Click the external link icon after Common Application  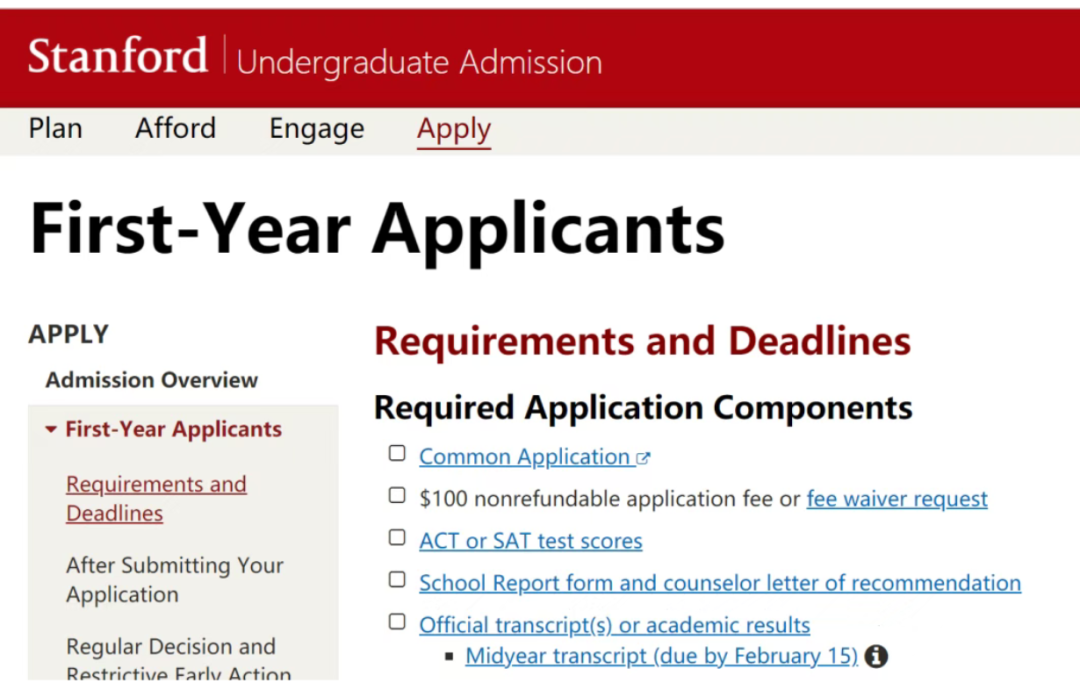[x=643, y=458]
